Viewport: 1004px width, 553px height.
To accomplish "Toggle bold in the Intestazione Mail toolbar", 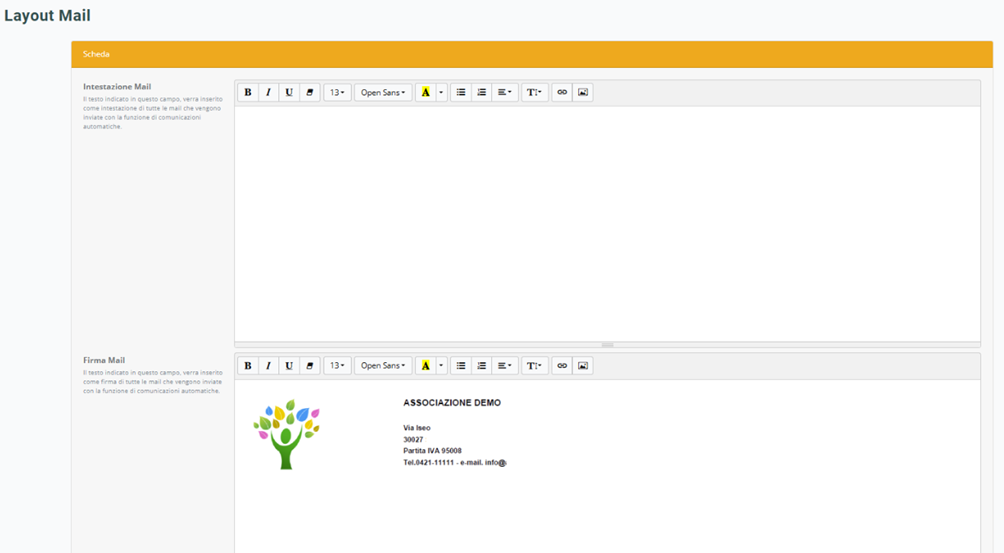I will [x=248, y=92].
